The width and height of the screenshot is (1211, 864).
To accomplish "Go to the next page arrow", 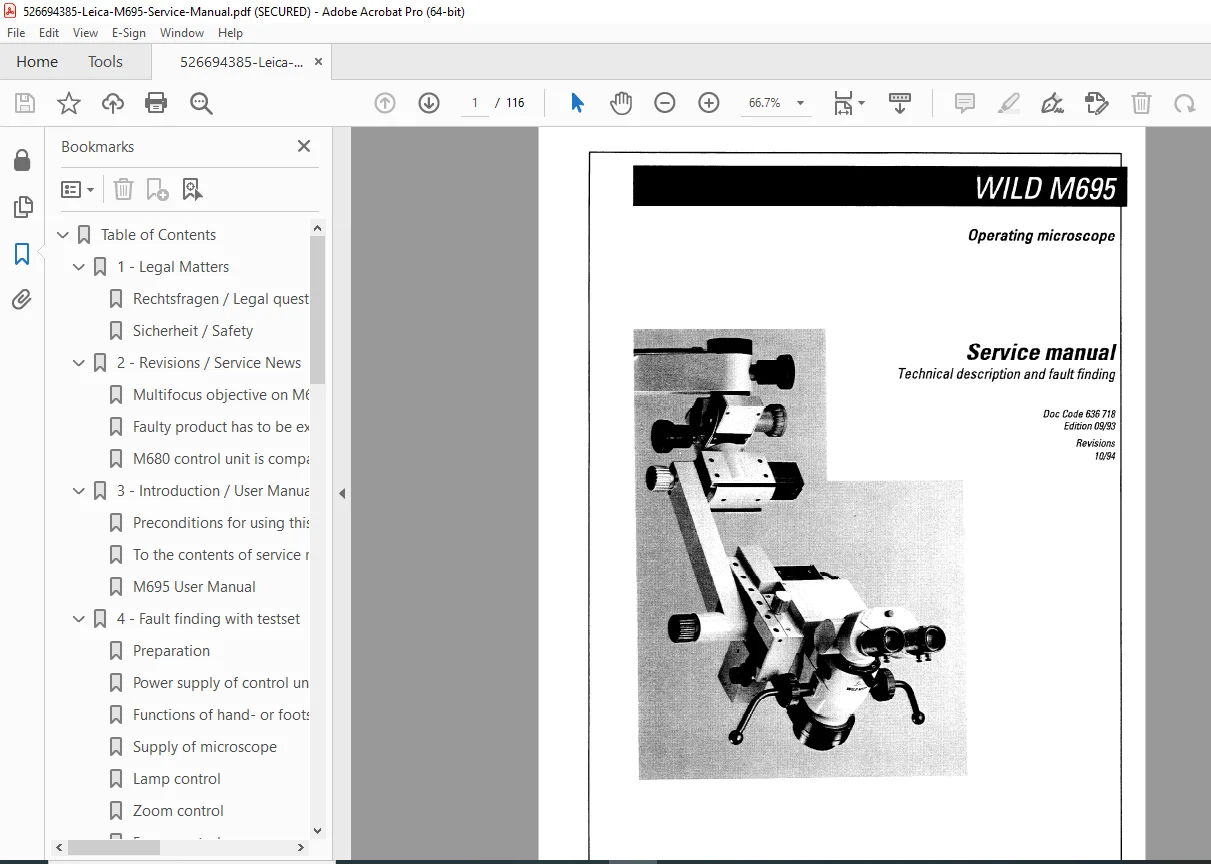I will [x=429, y=103].
